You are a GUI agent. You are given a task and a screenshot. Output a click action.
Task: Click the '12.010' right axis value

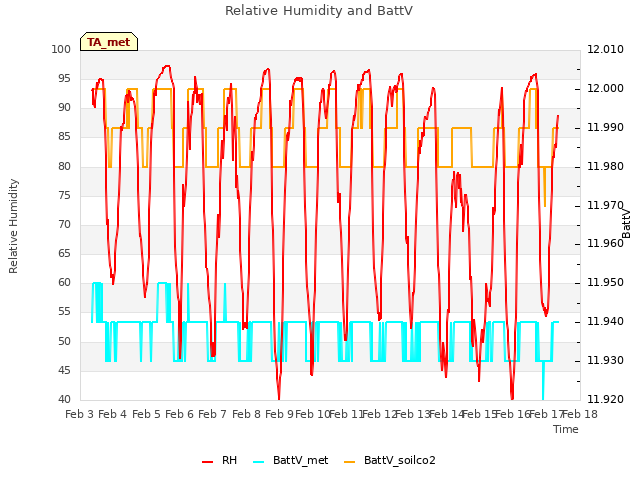click(605, 49)
